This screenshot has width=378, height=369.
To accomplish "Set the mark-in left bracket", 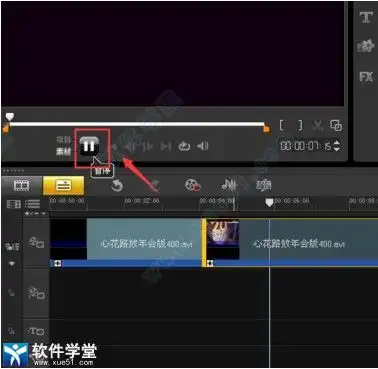I will 282,126.
